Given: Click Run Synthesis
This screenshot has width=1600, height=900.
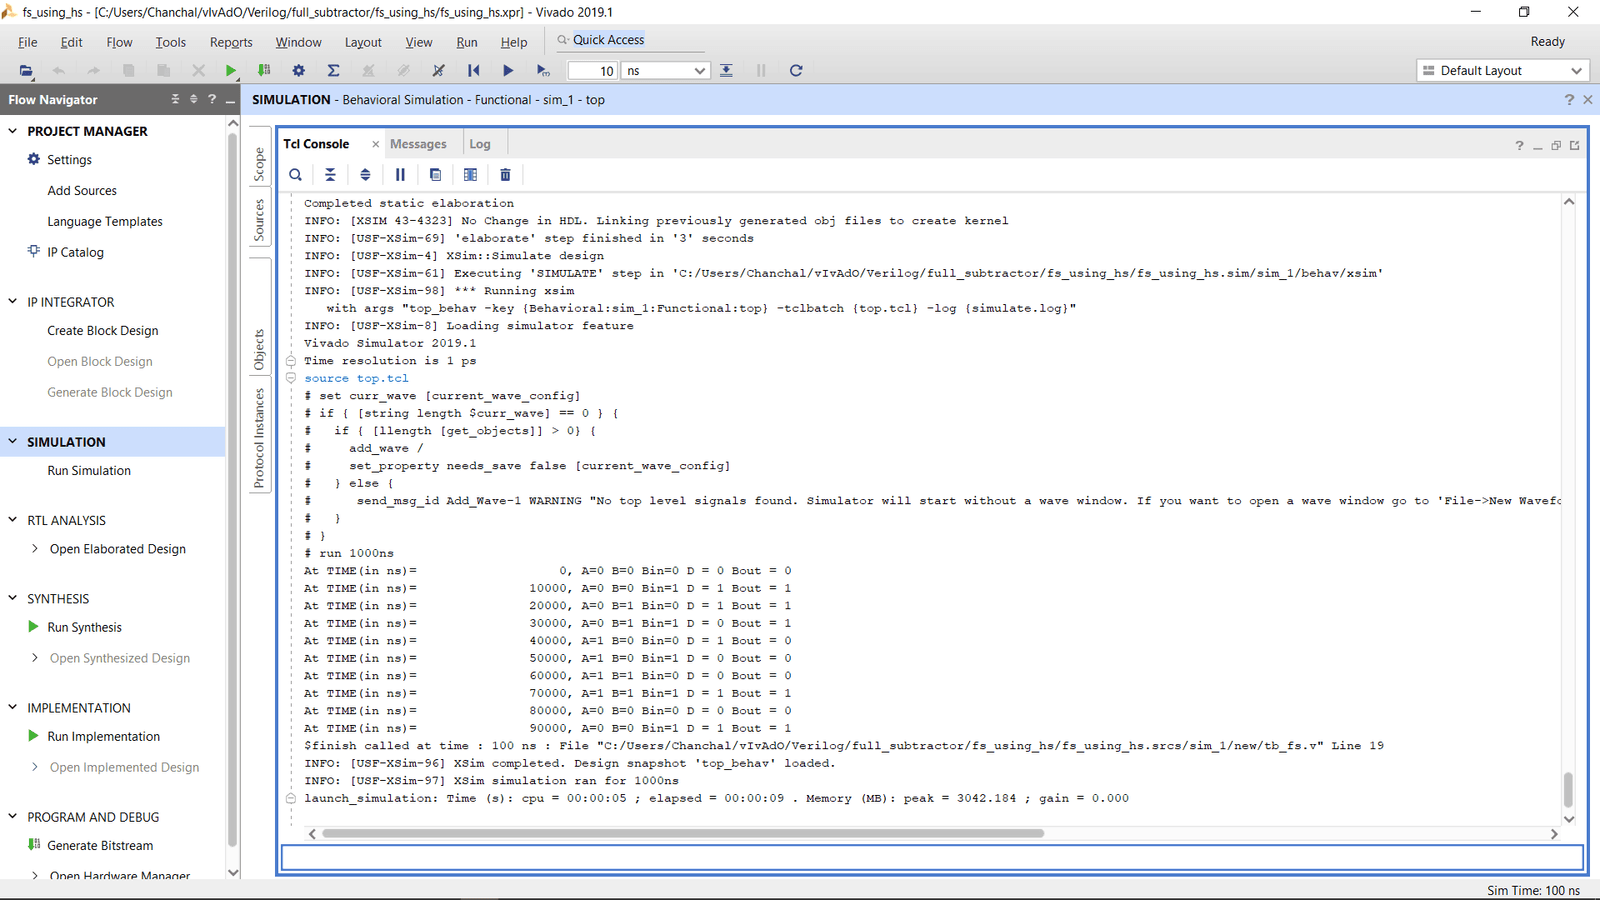Looking at the screenshot, I should [x=84, y=627].
